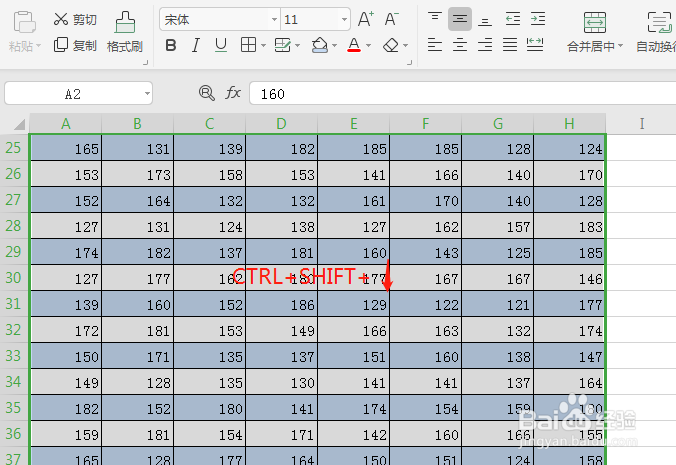Click the fx insert function button
This screenshot has width=676, height=465.
233,93
